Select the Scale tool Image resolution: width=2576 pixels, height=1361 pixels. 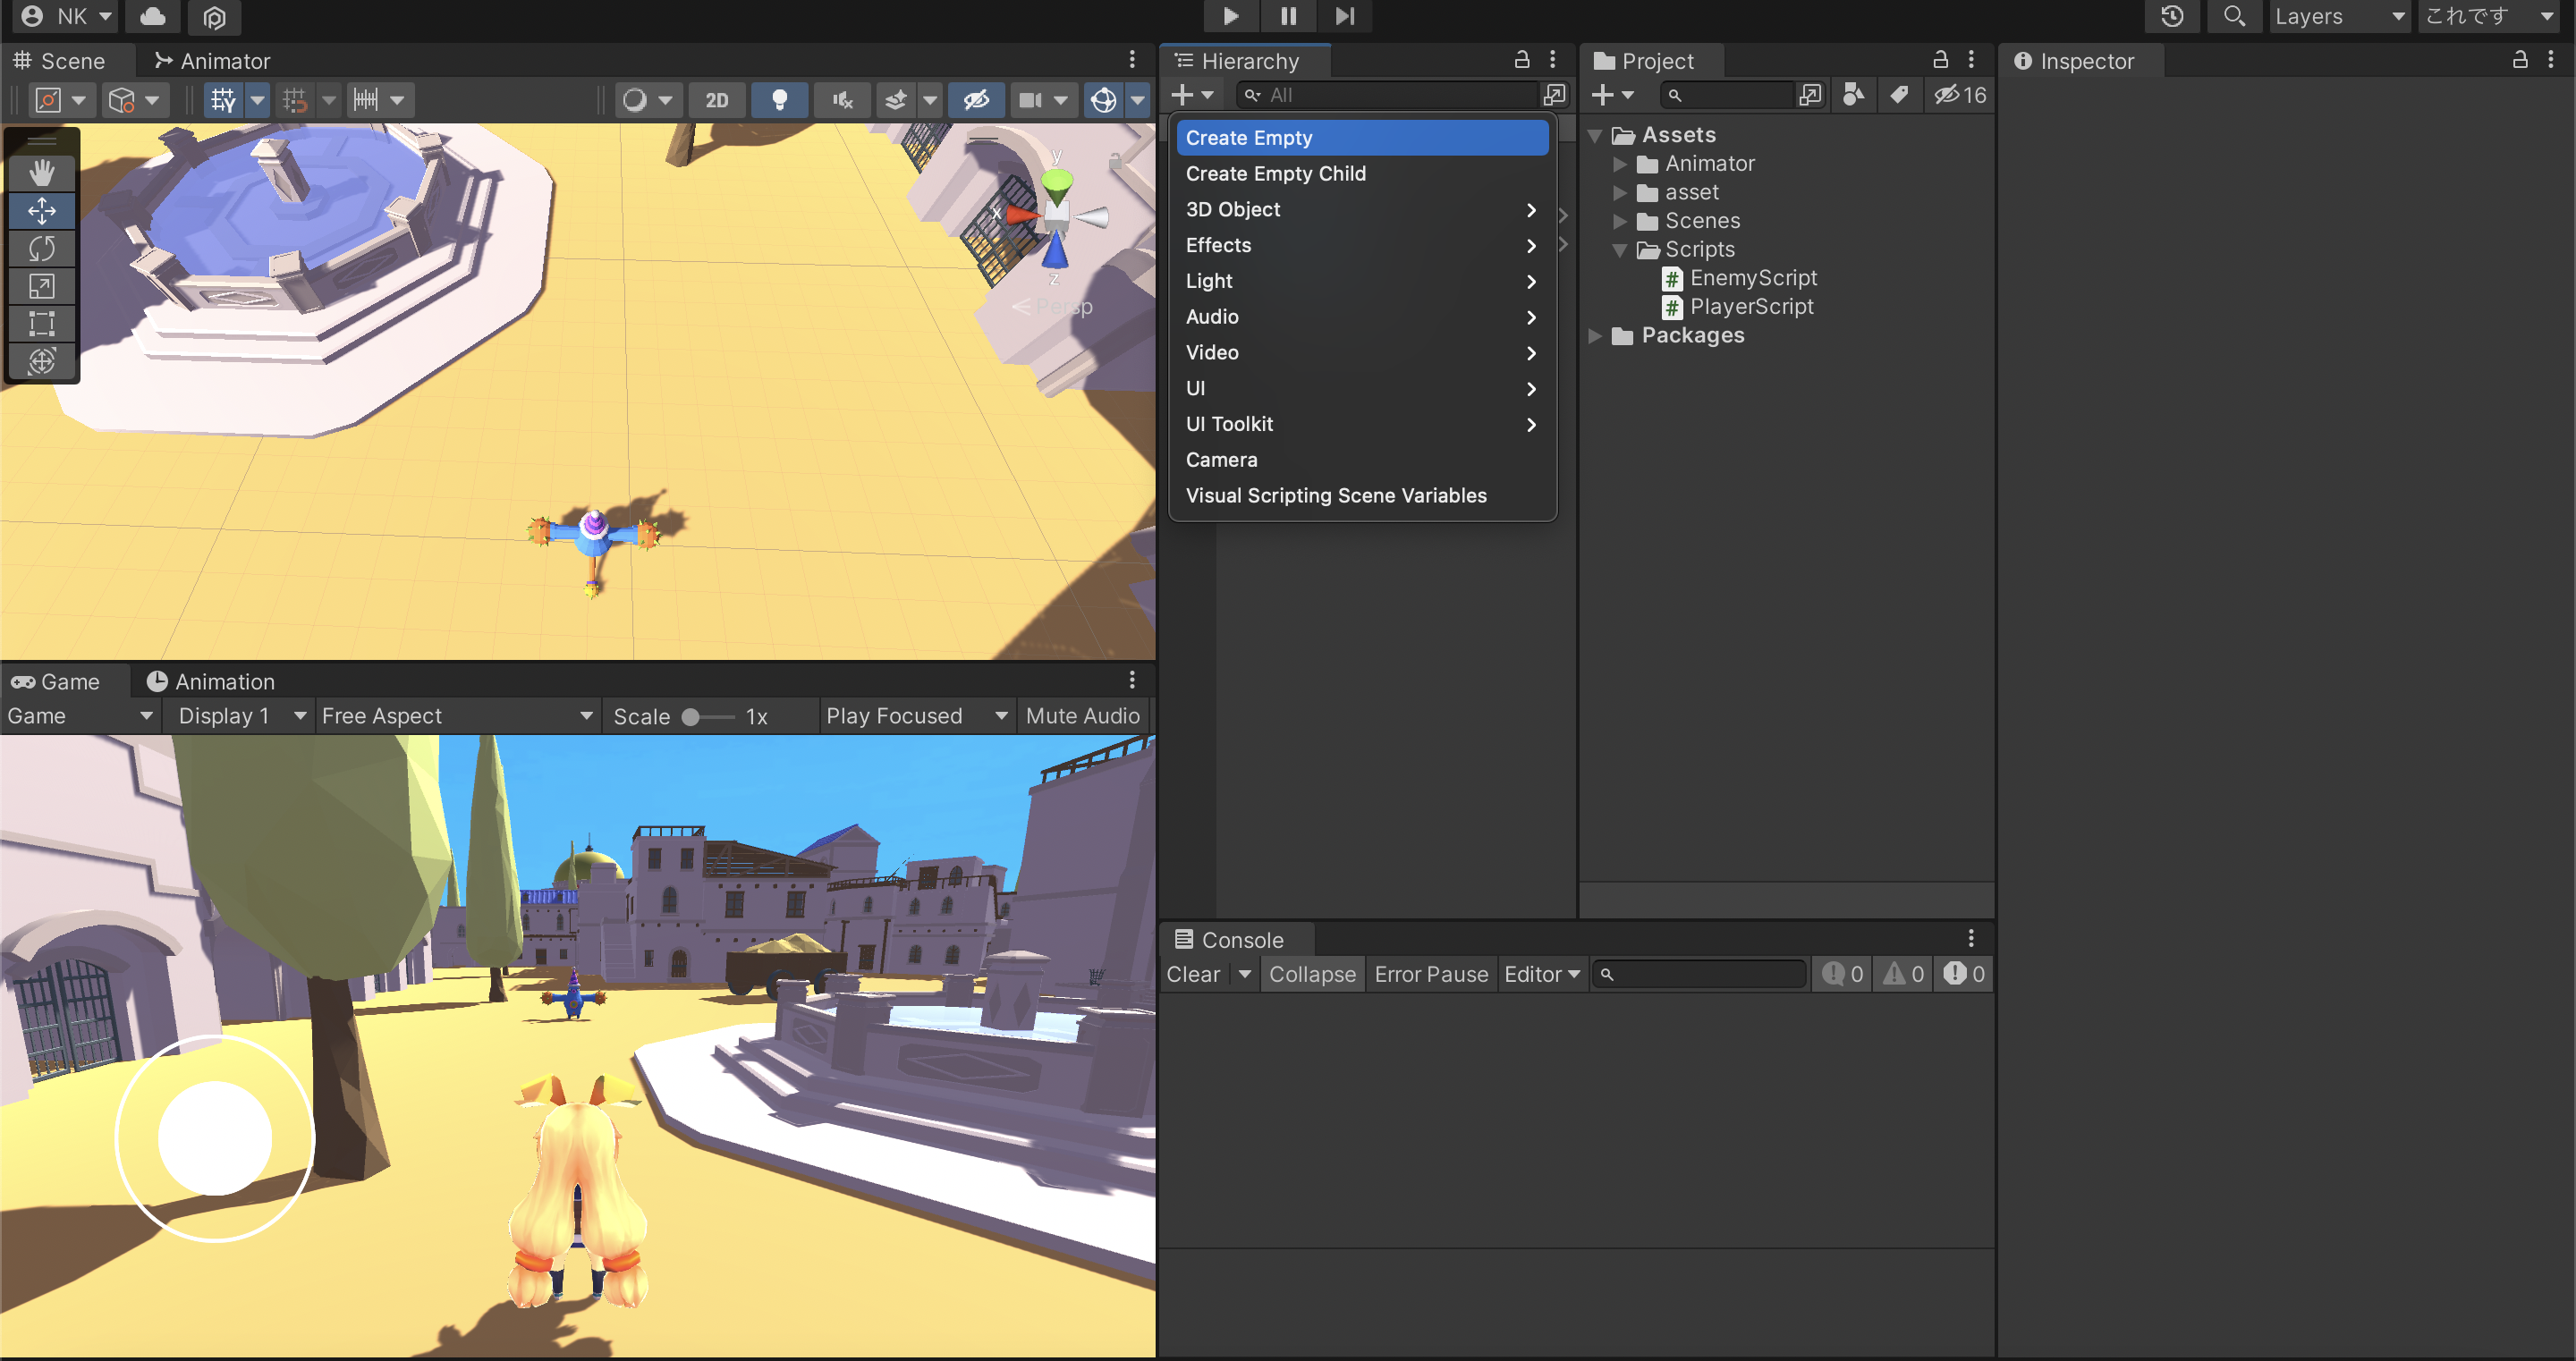(x=41, y=286)
